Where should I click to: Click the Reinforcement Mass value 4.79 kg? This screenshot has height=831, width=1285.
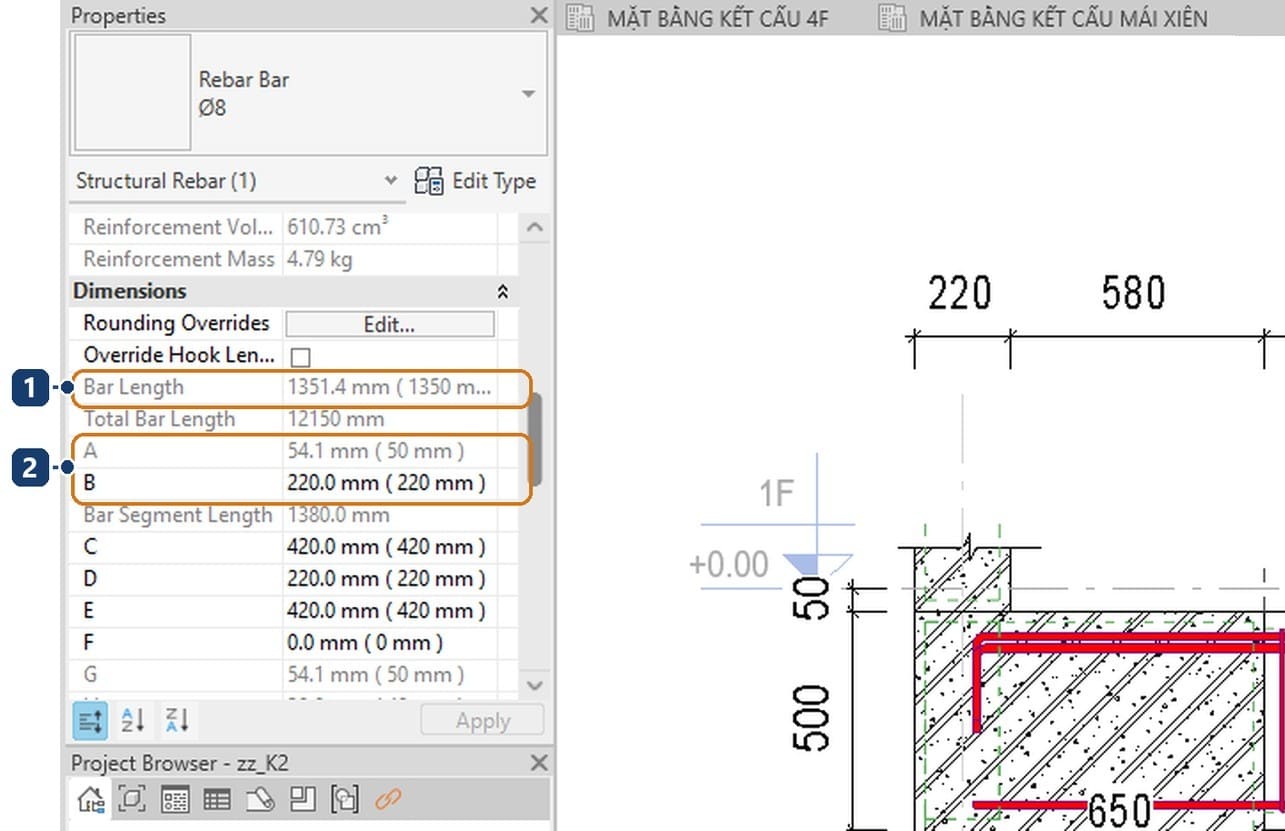(320, 260)
